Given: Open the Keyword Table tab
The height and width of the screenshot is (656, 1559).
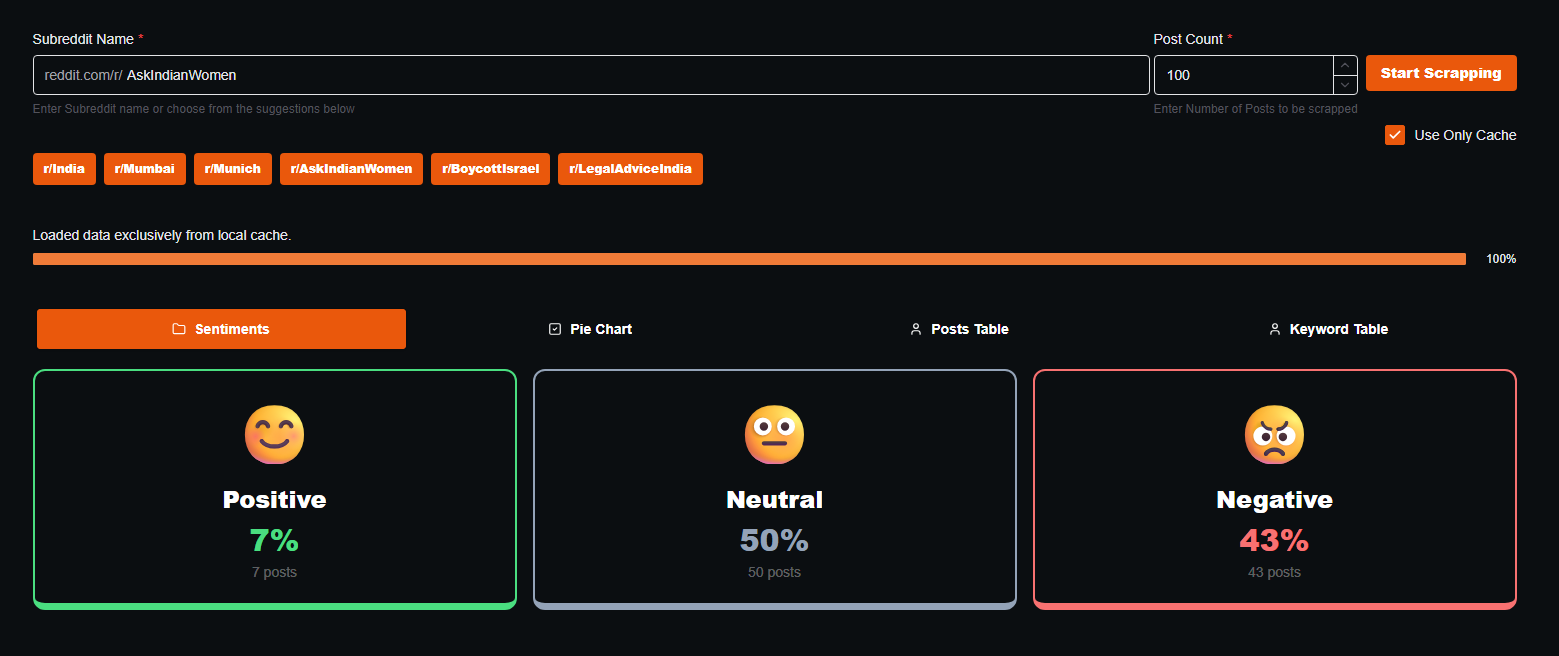Looking at the screenshot, I should (x=1328, y=329).
